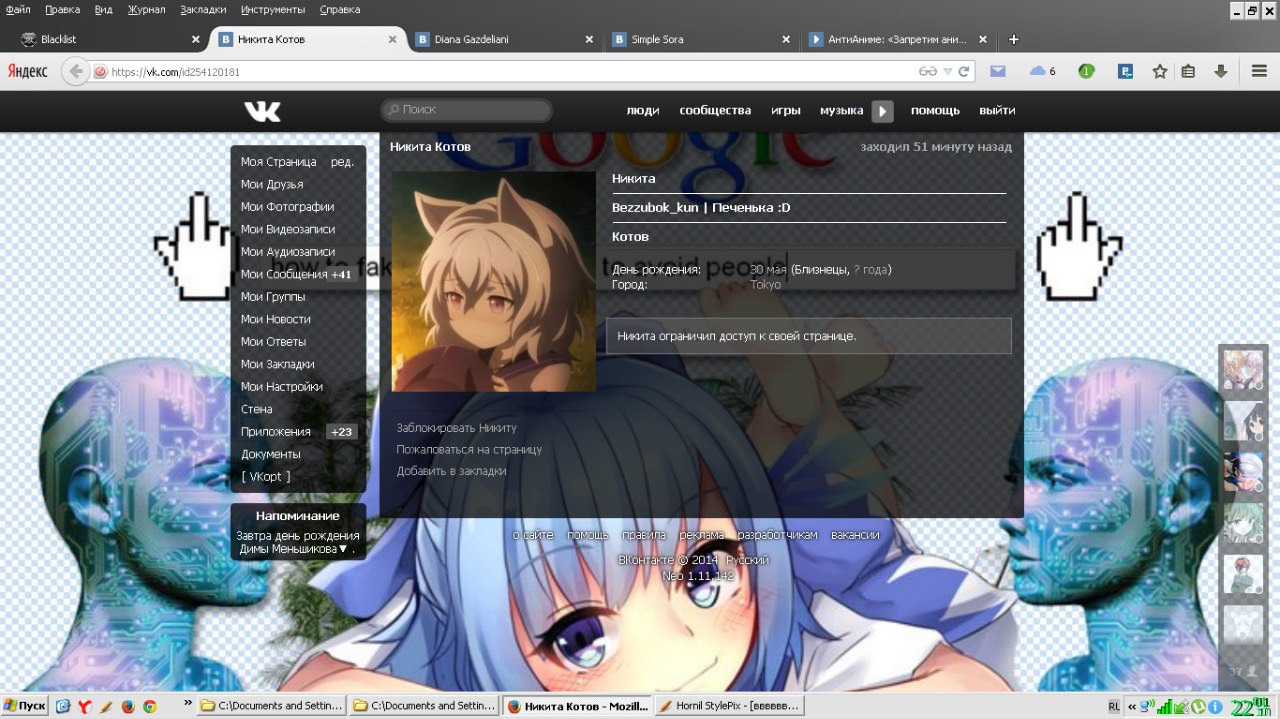Click Пожаловаться на страницу link
The width and height of the screenshot is (1280, 719).
[x=469, y=450]
